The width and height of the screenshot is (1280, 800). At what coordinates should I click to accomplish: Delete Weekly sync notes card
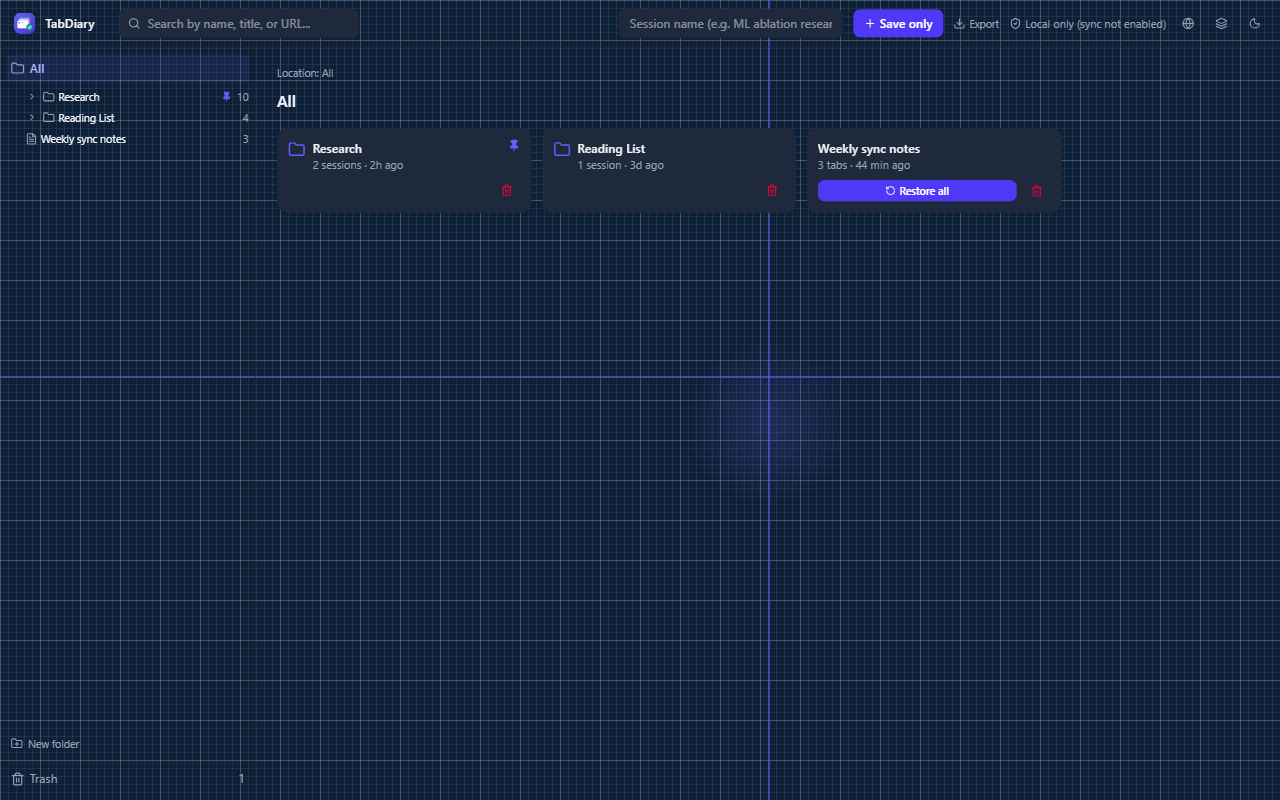pos(1037,190)
